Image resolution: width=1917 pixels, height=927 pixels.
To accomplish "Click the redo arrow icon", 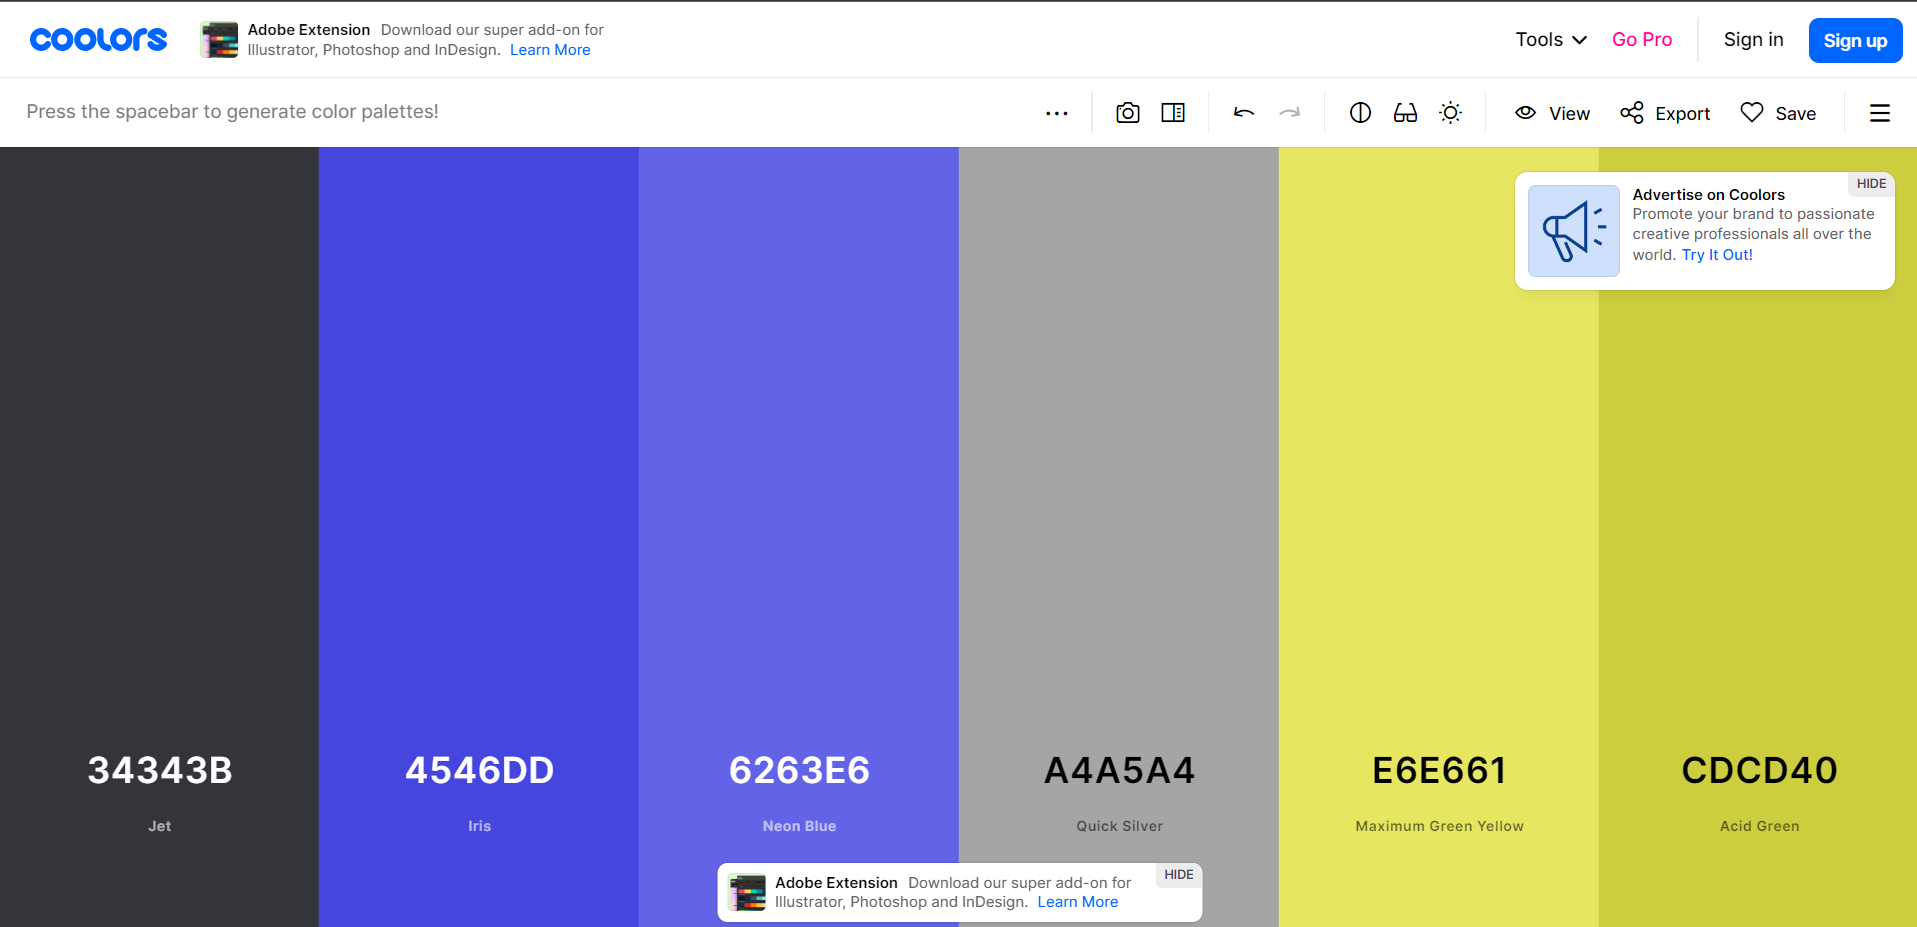I will pos(1290,113).
